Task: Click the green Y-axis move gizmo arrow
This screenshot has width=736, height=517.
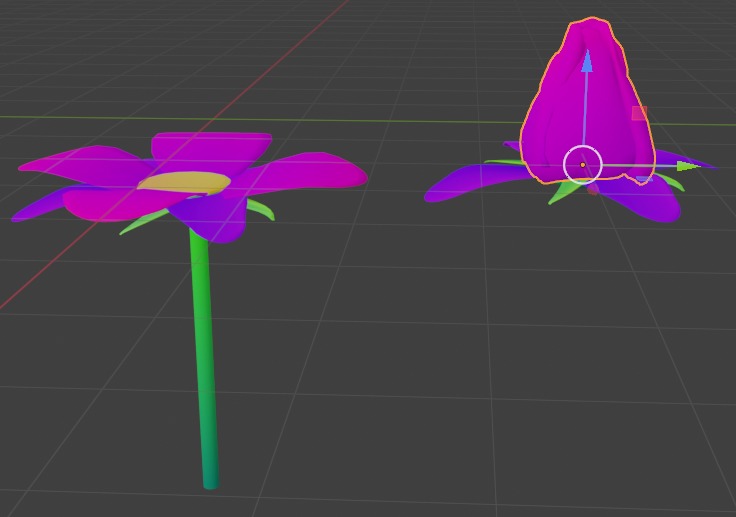Action: (689, 166)
